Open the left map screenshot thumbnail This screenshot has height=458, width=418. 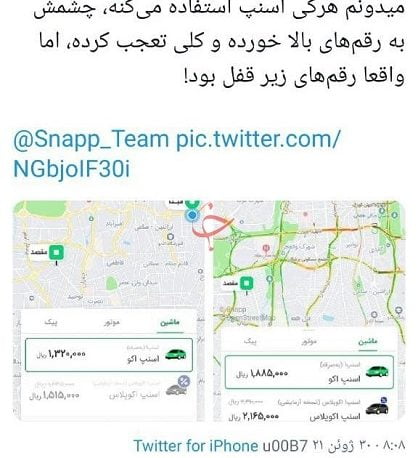pos(109,311)
